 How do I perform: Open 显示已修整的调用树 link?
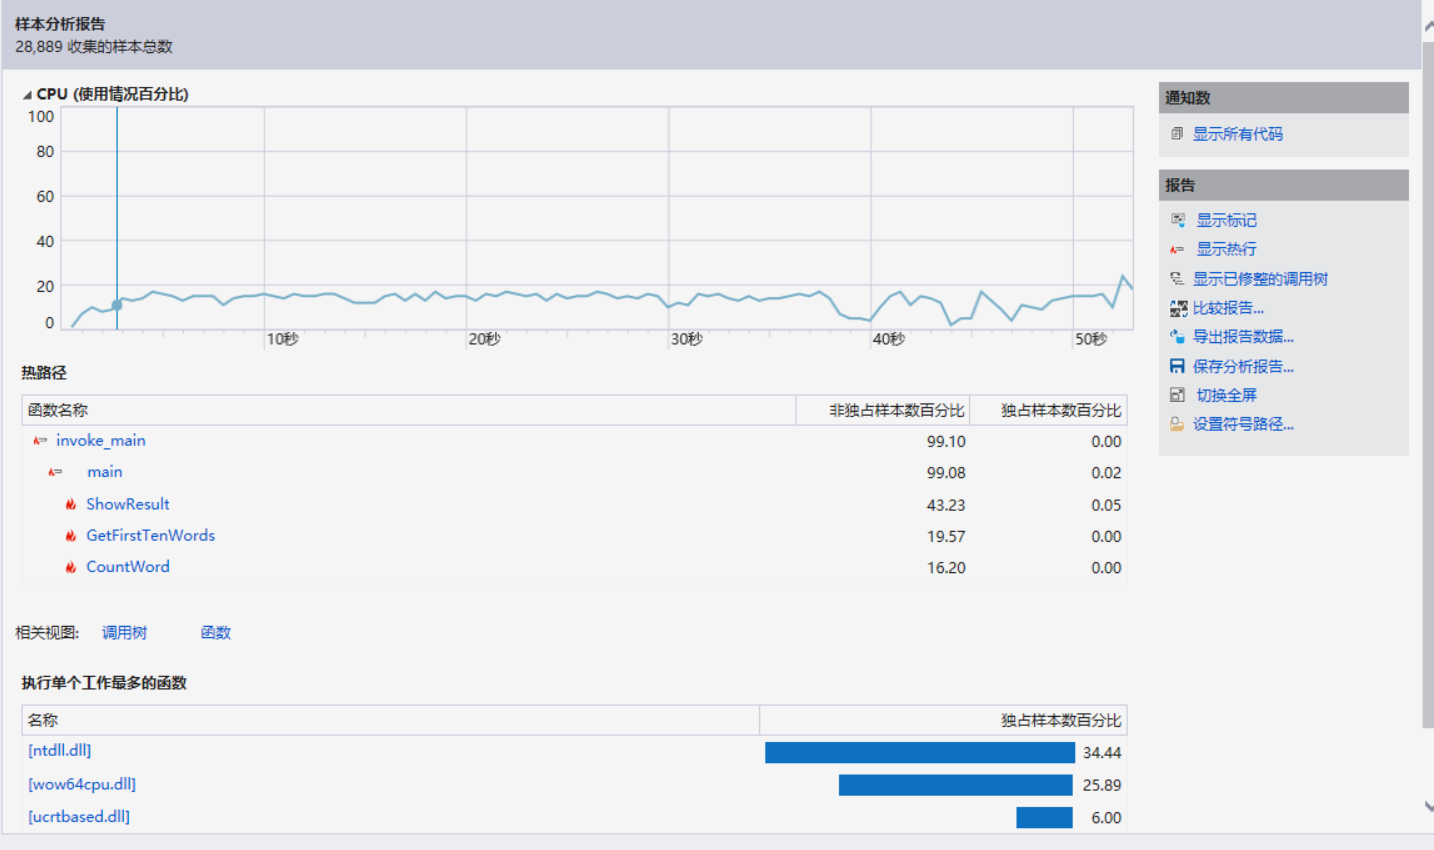pyautogui.click(x=1260, y=279)
